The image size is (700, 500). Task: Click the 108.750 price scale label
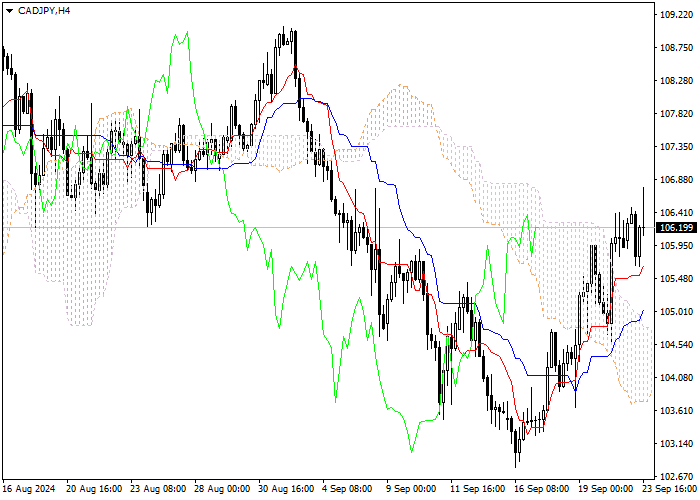point(676,48)
